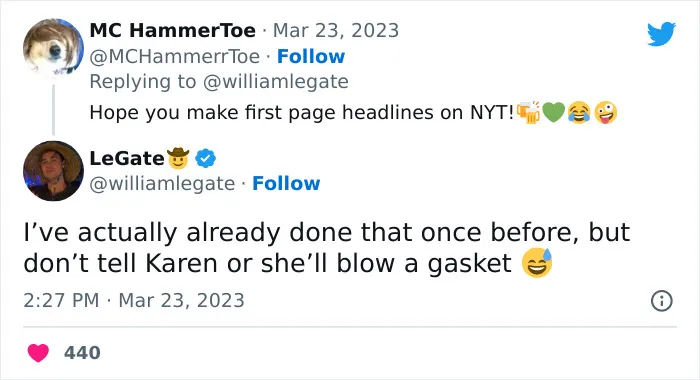This screenshot has height=380, width=700.
Task: Click the green heart emoji
Action: click(x=554, y=112)
